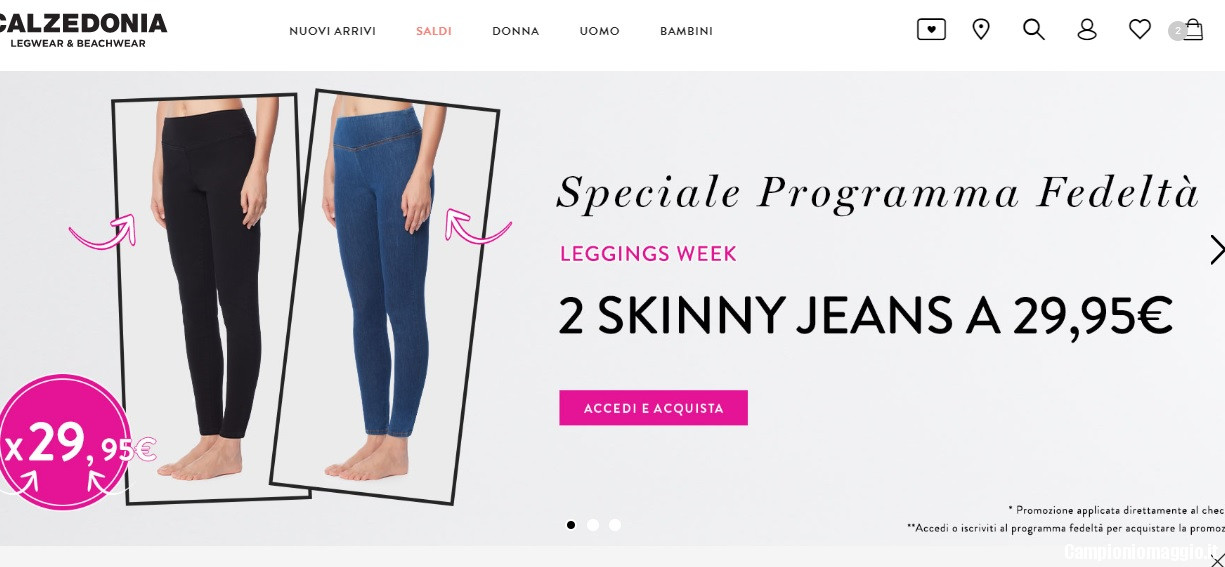Click the black leggings product image
1225x567 pixels.
coord(210,298)
